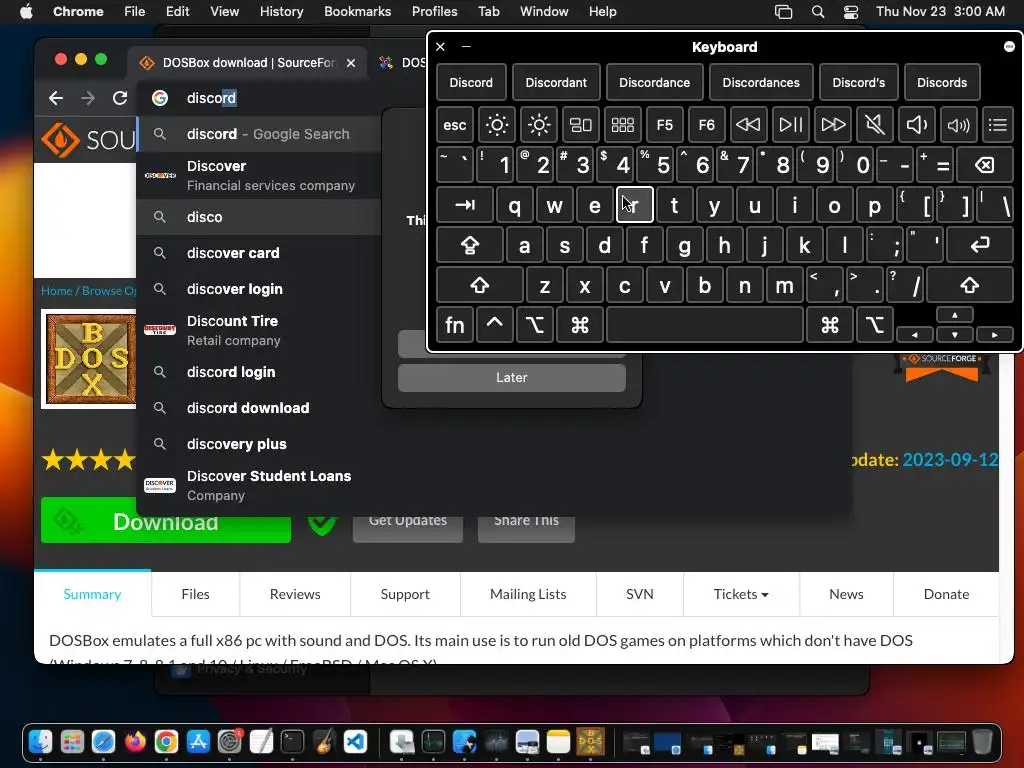Open Launchpad grid key on the keyboard

622,125
